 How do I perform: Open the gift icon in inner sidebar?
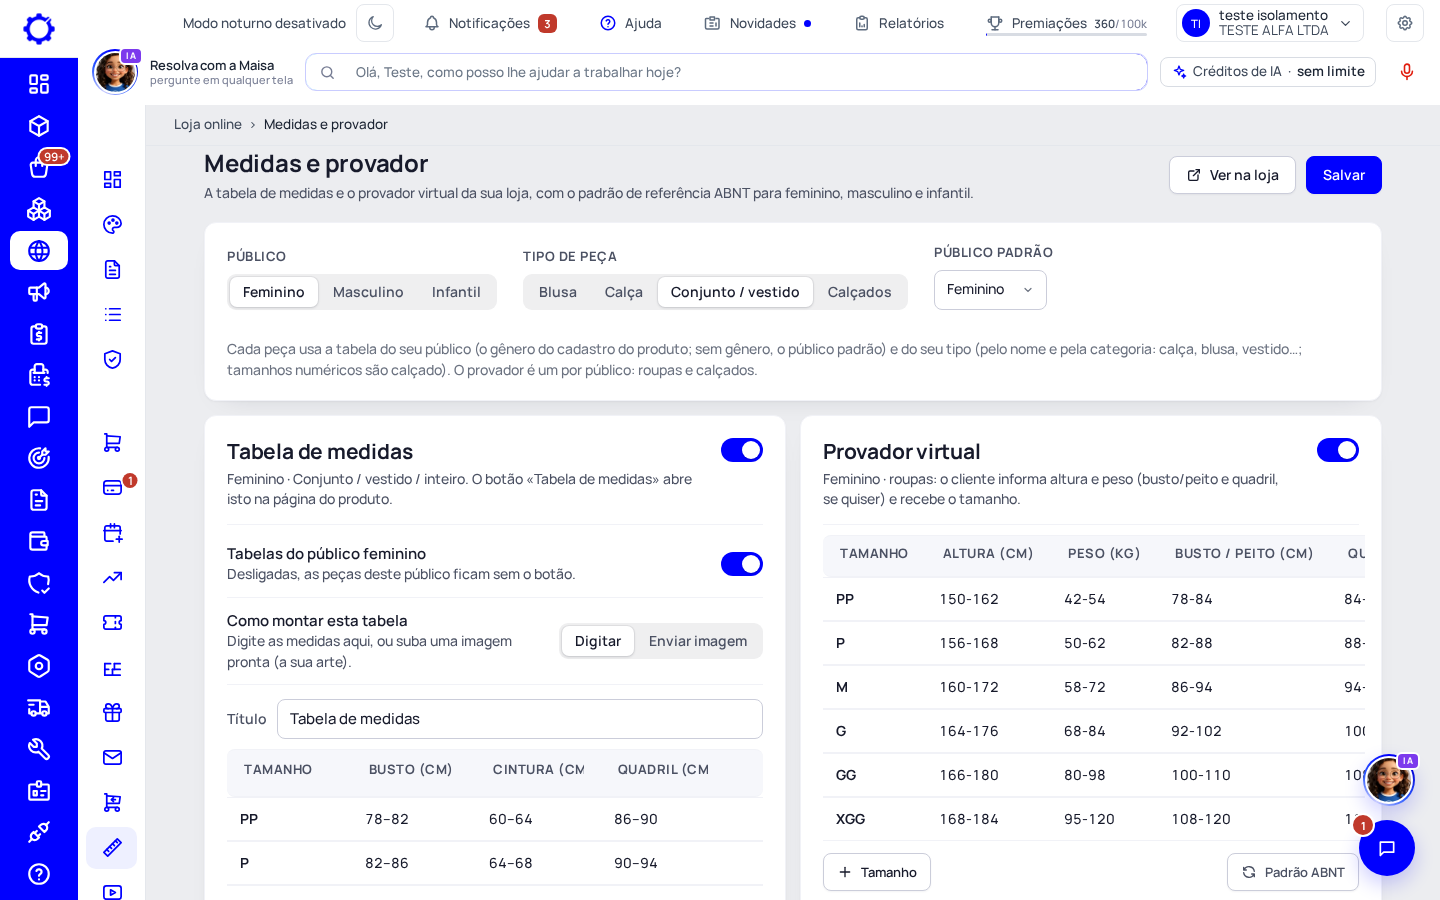[112, 712]
